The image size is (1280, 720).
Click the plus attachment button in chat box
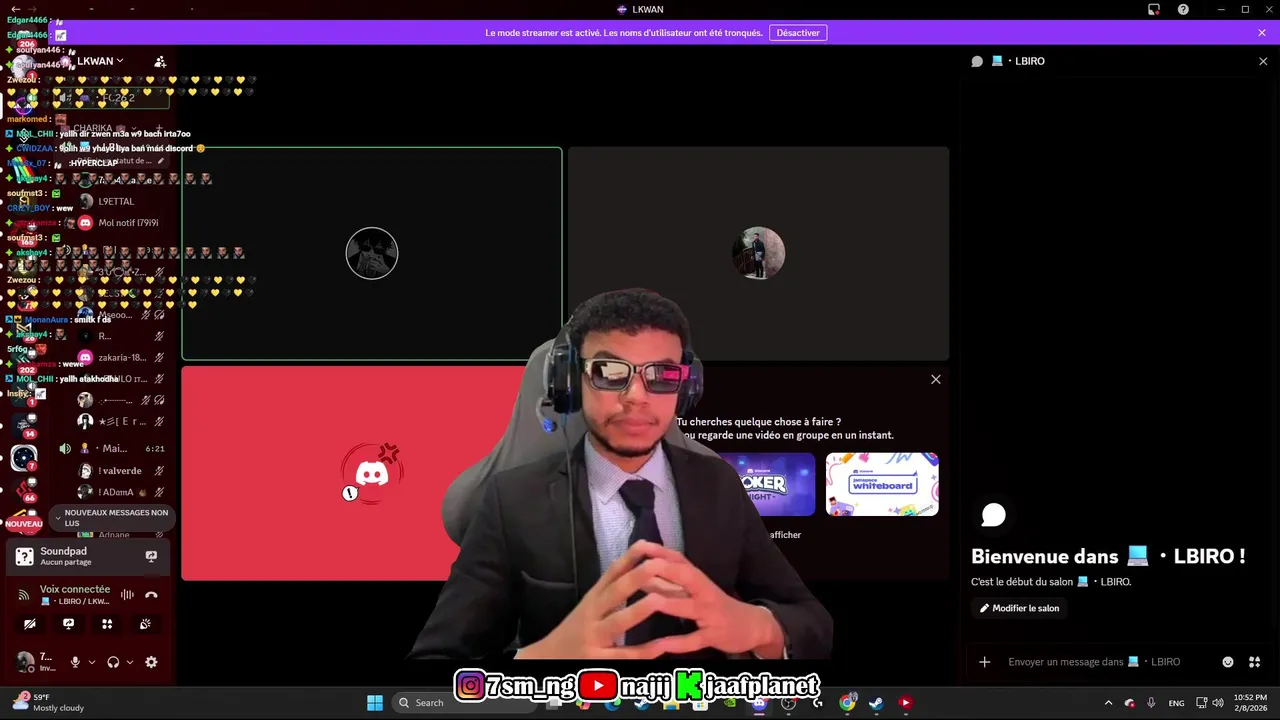[x=984, y=662]
